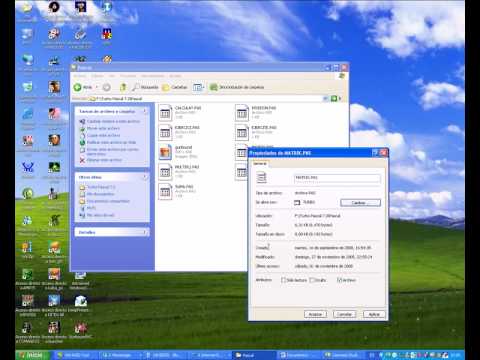Collapse the Otros sitios panel

pos(145,177)
